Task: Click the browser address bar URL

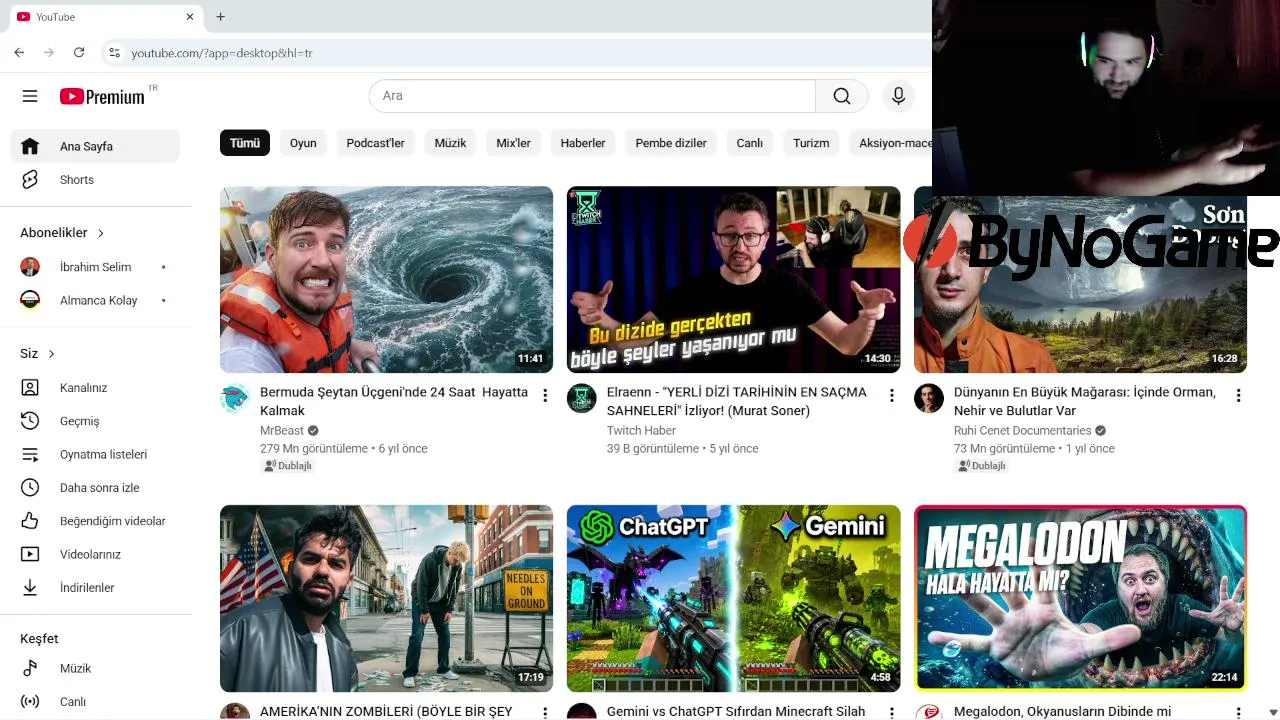Action: pos(222,53)
